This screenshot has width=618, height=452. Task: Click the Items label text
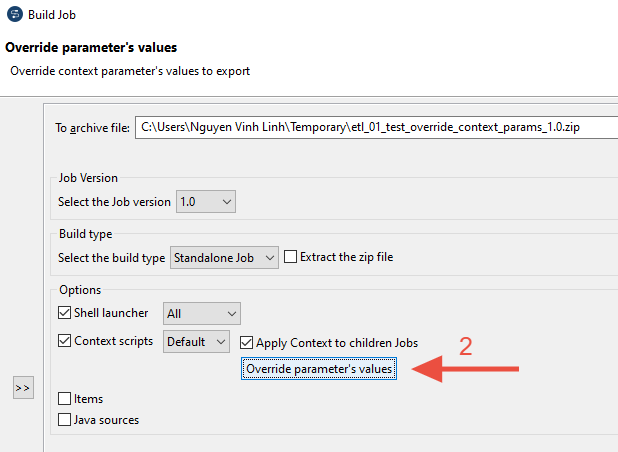(x=89, y=399)
